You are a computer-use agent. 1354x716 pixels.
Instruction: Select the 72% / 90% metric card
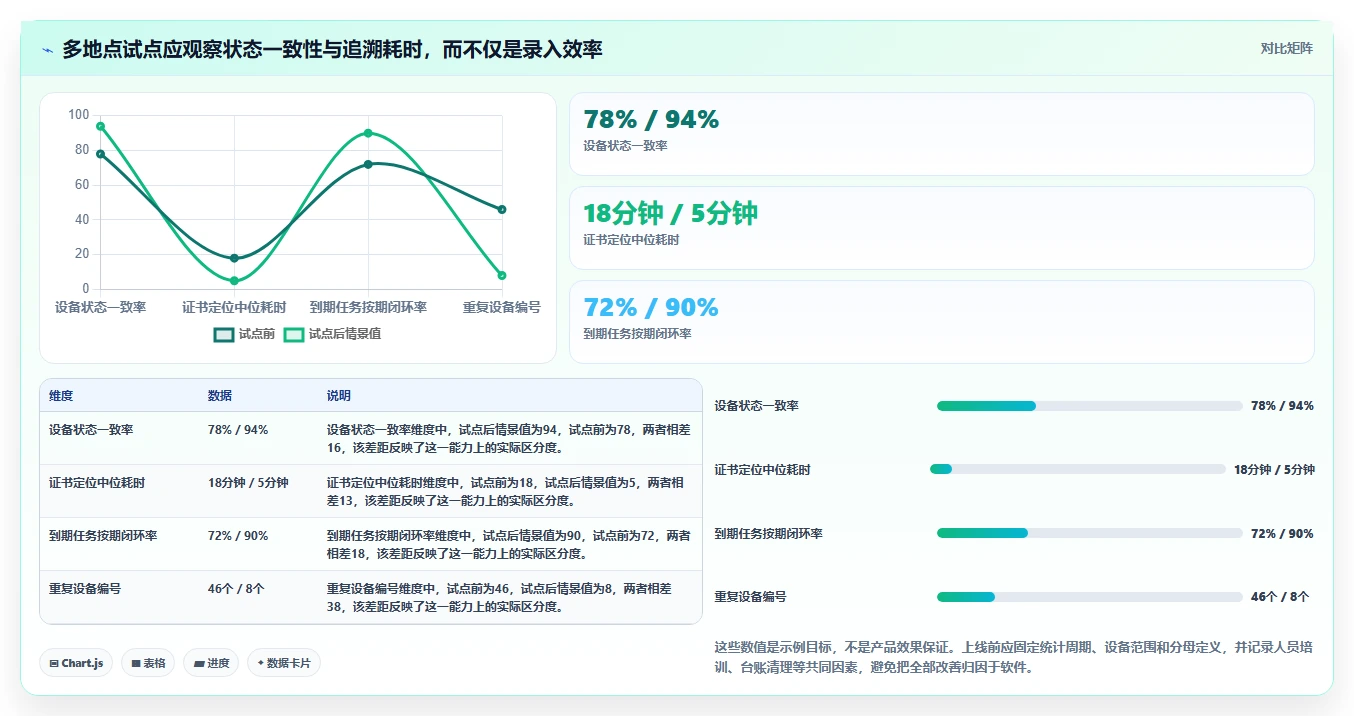point(941,322)
